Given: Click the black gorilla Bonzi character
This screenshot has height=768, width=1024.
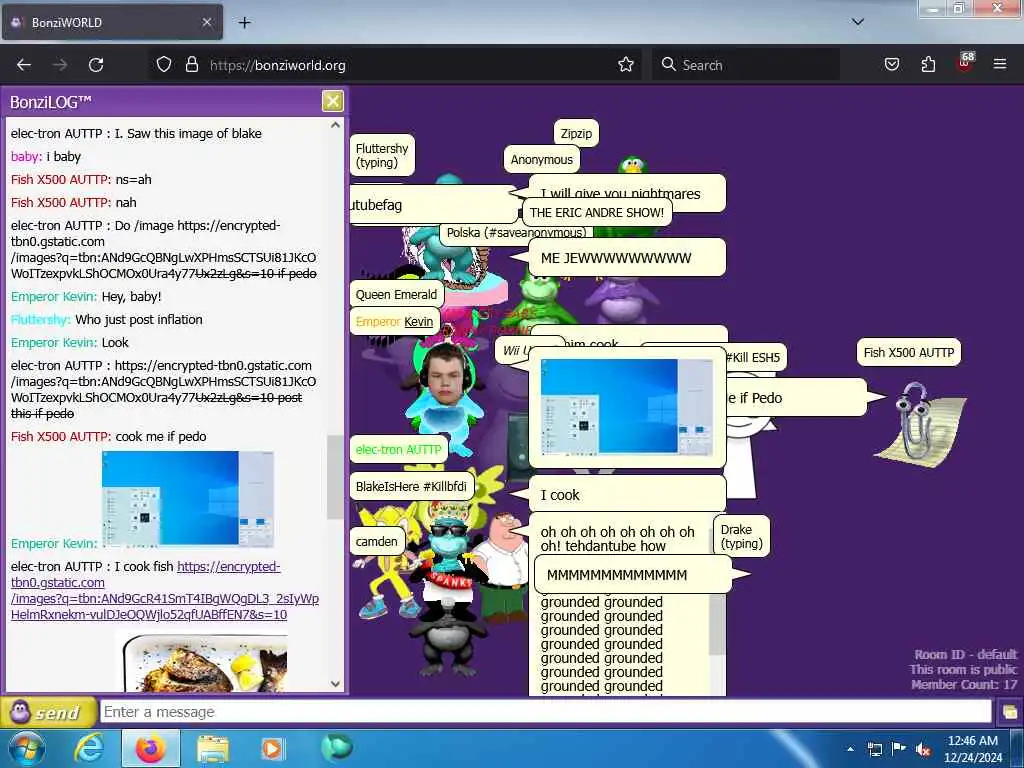Looking at the screenshot, I should [x=448, y=636].
